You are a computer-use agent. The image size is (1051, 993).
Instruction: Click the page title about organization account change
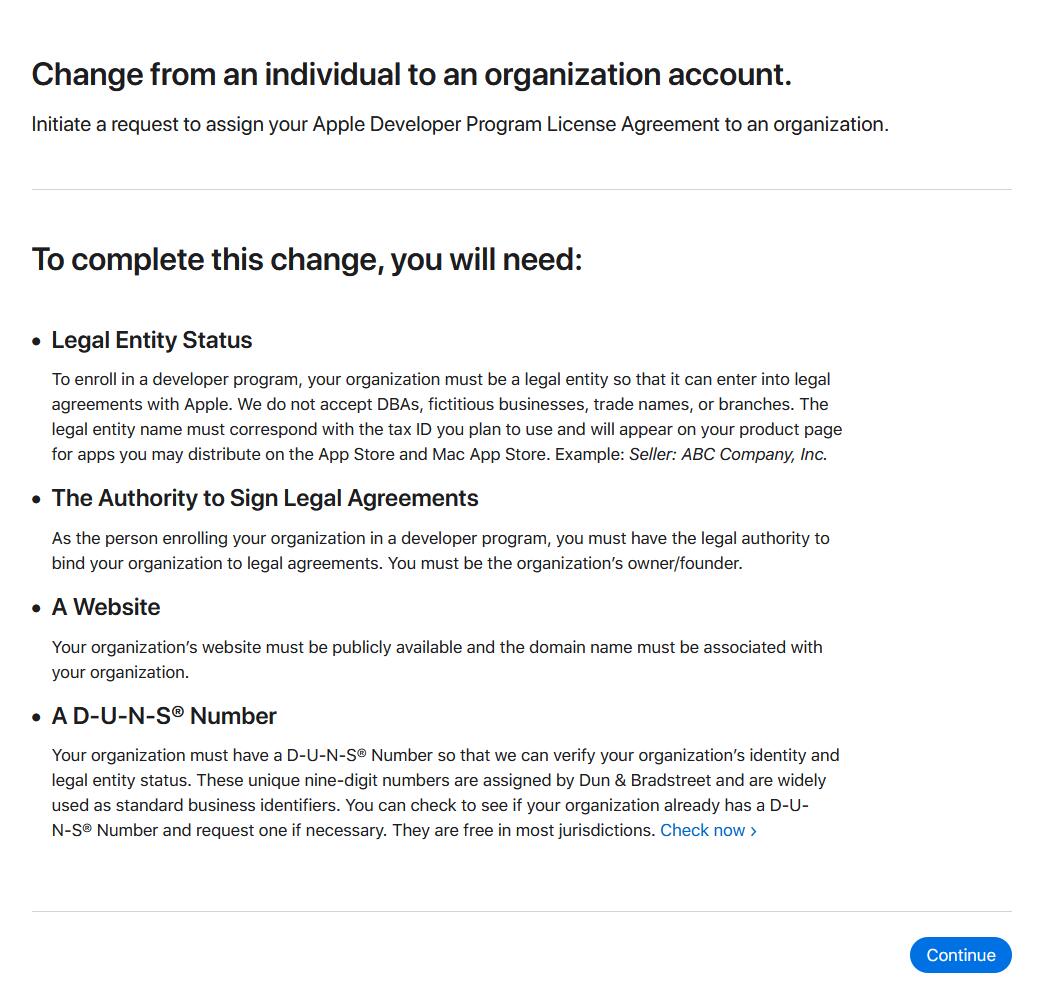[412, 74]
